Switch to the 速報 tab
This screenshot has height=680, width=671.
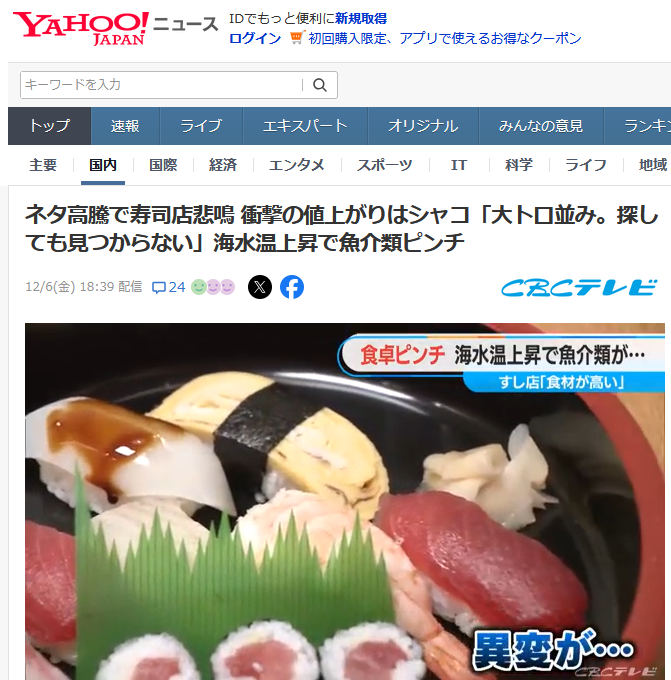click(125, 126)
